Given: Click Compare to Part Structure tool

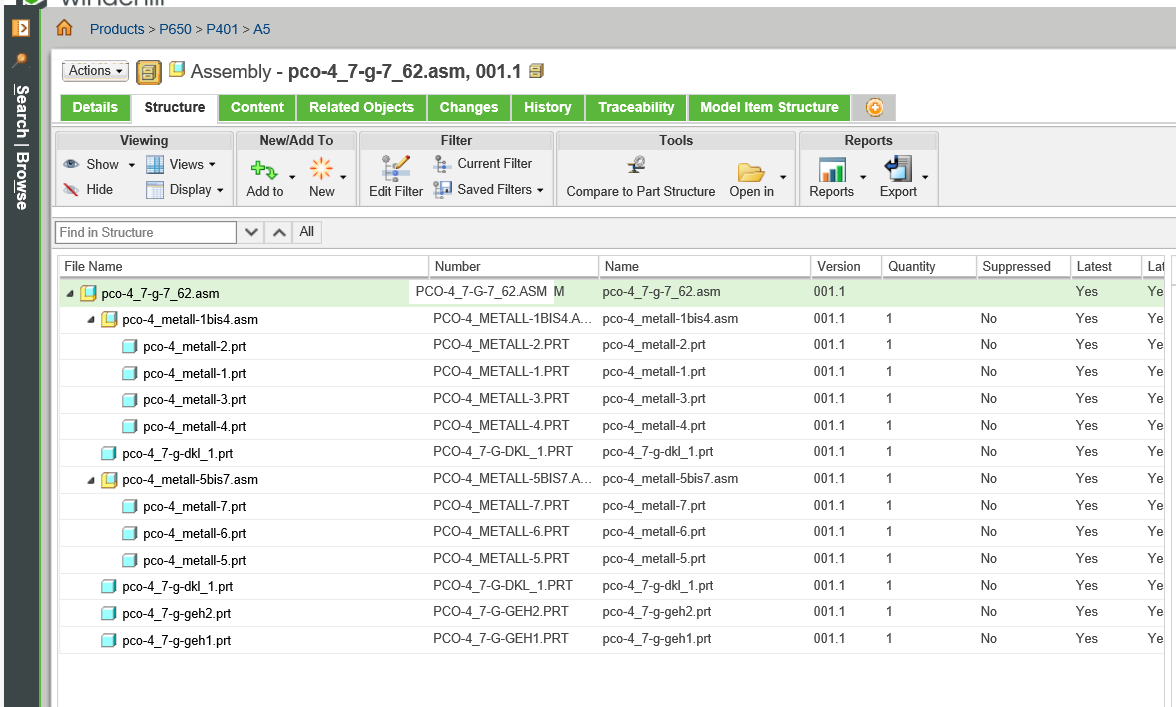Looking at the screenshot, I should (640, 167).
